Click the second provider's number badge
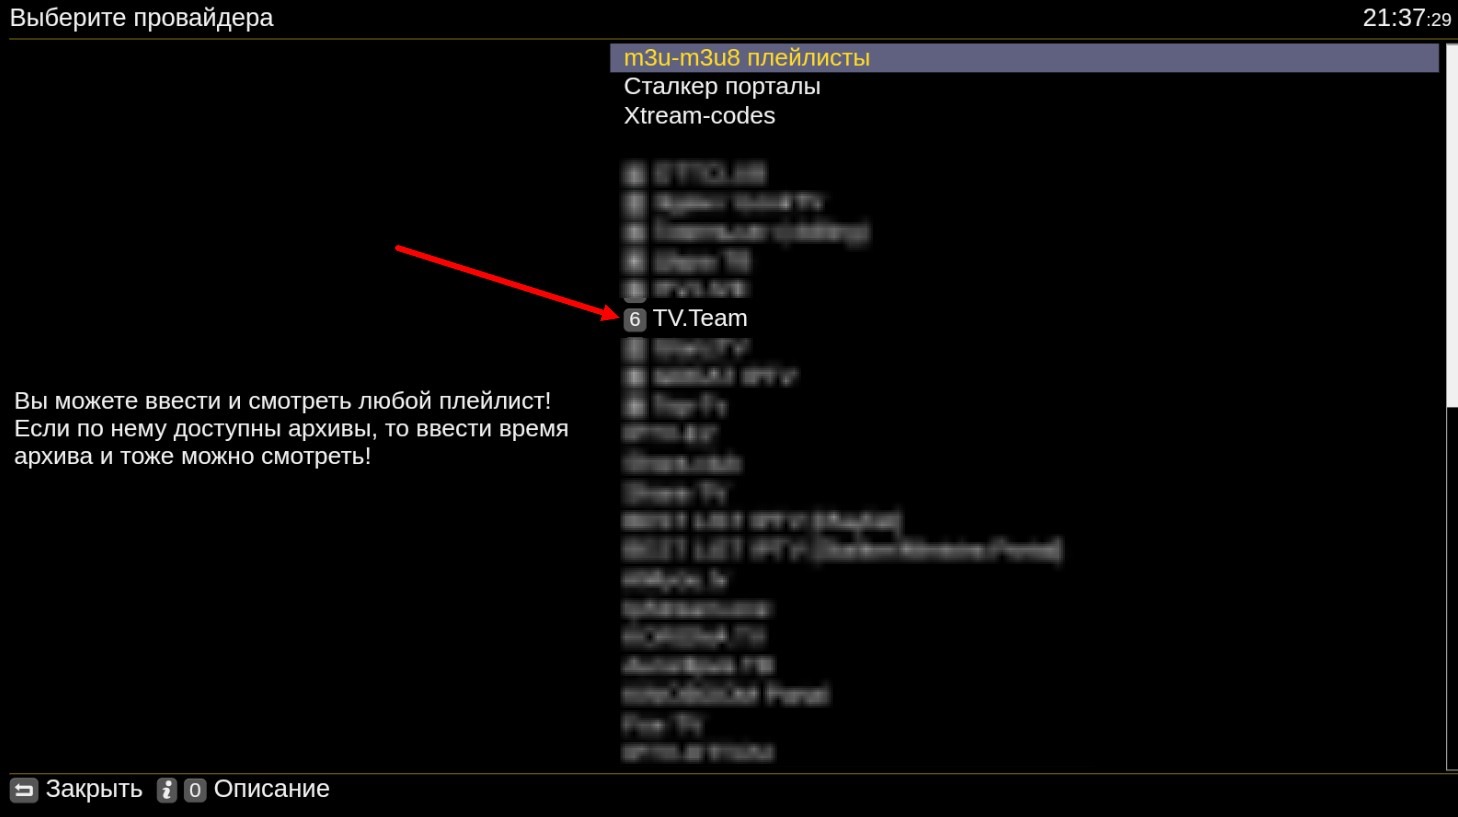Viewport: 1458px width, 817px height. pyautogui.click(x=634, y=202)
